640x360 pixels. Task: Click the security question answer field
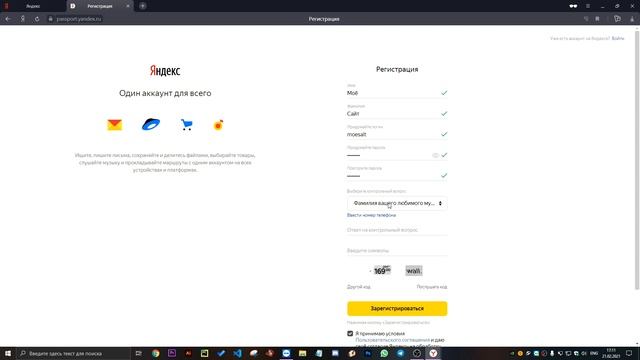coord(397,230)
